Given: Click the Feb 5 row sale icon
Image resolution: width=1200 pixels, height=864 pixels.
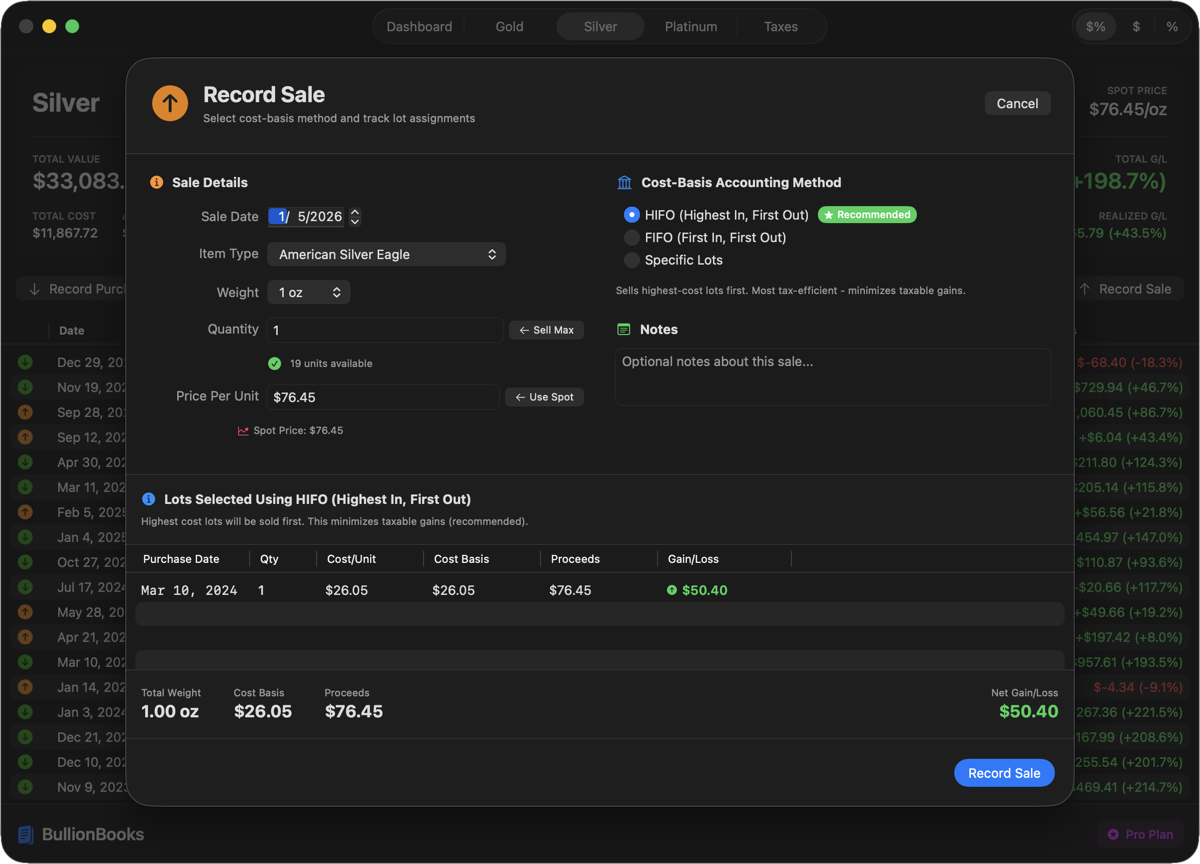Looking at the screenshot, I should 25,512.
